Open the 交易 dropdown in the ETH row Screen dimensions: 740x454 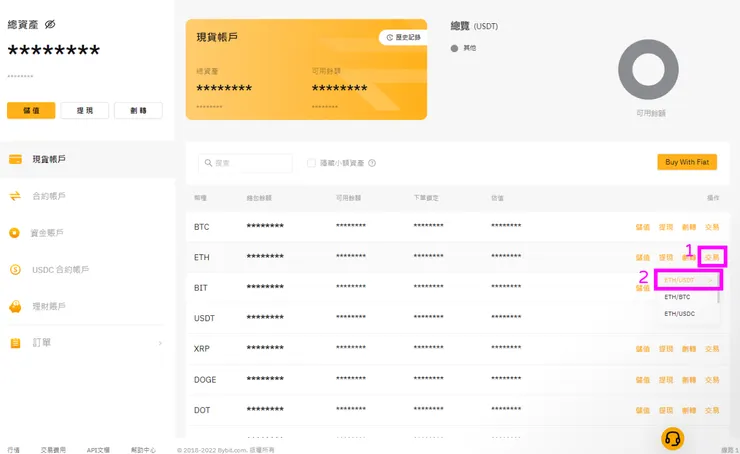[x=712, y=257]
